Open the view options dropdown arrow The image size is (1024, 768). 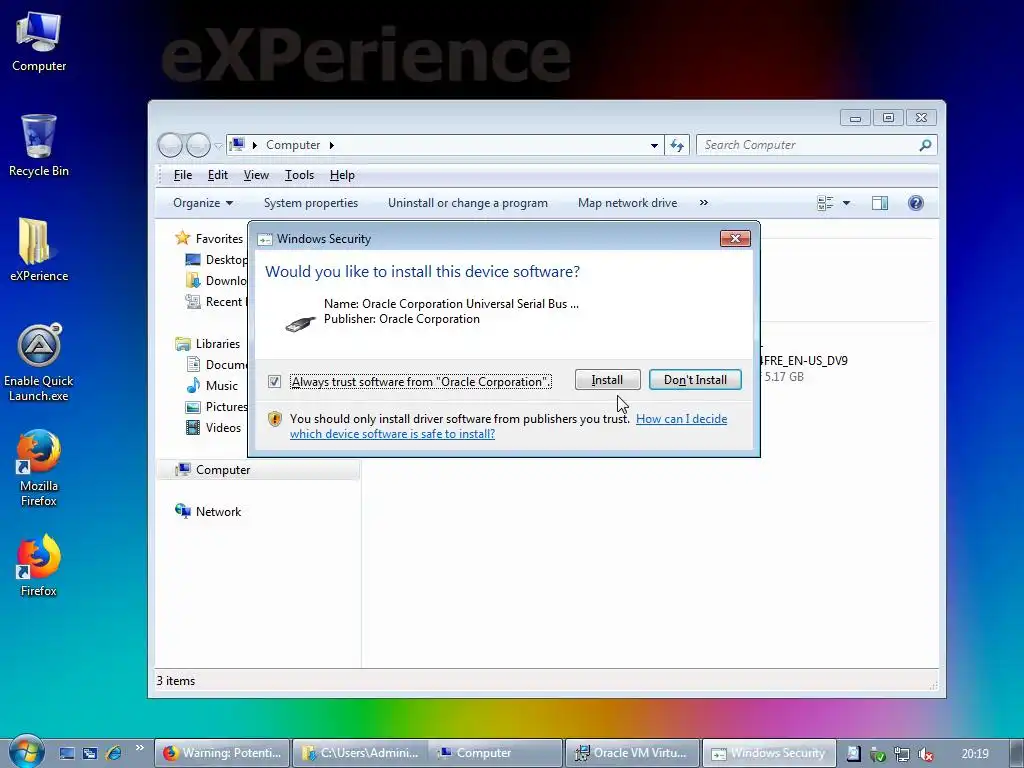(846, 203)
